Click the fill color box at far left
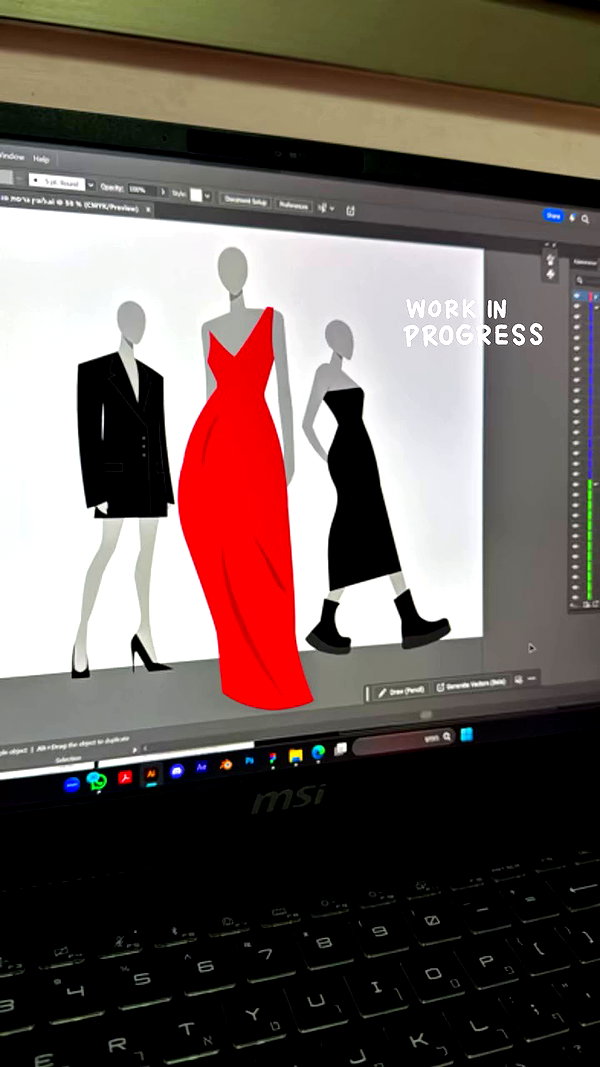The image size is (600, 1067). click(5, 177)
